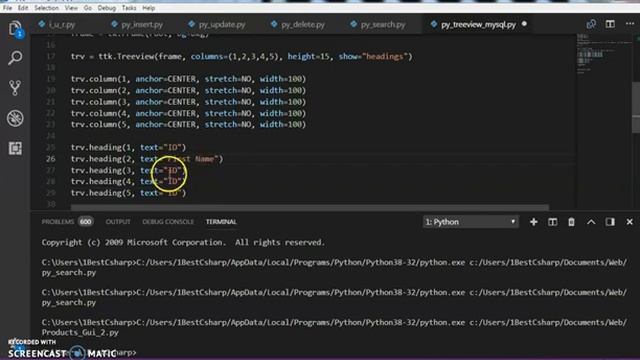
Task: Open the Tasks menu
Action: [129, 8]
